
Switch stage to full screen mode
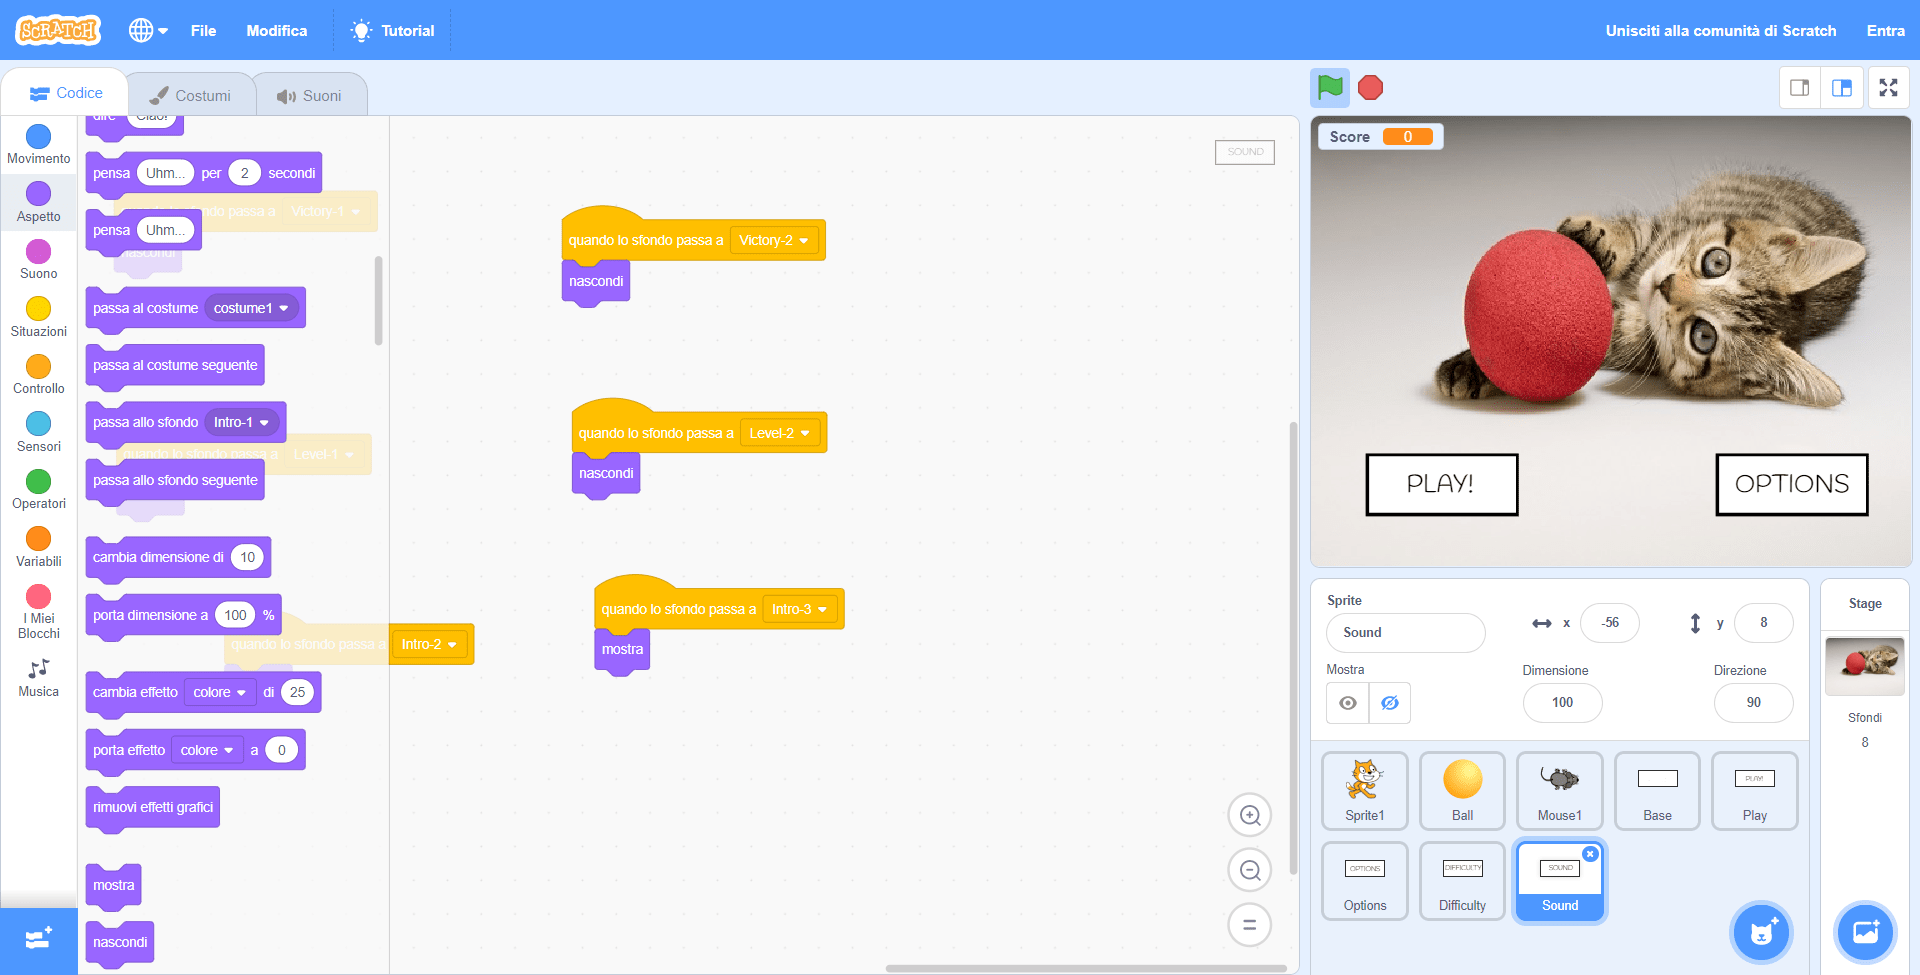1888,88
